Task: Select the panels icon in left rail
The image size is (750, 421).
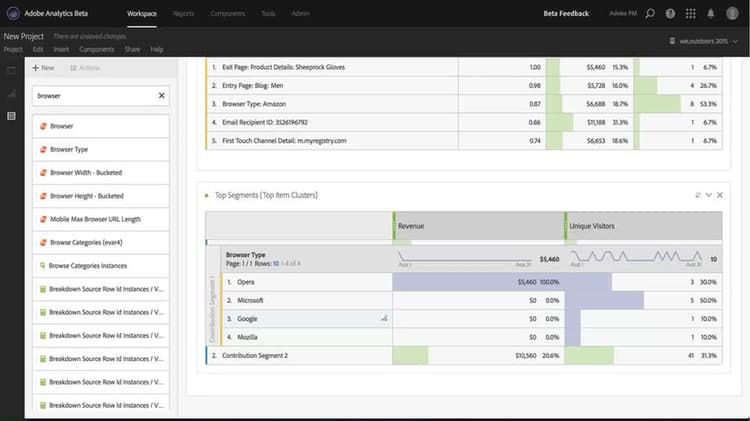Action: (11, 70)
